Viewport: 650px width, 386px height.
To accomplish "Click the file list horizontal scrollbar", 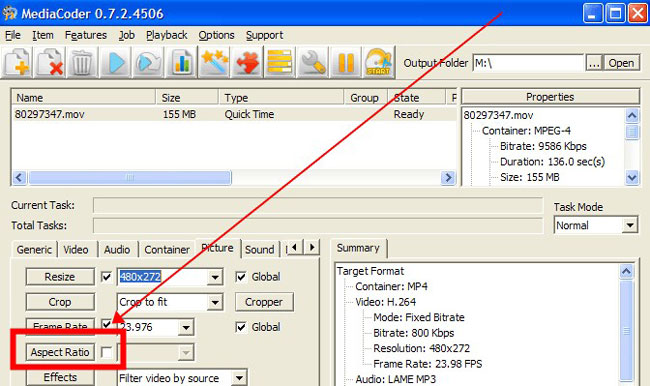I will point(231,178).
